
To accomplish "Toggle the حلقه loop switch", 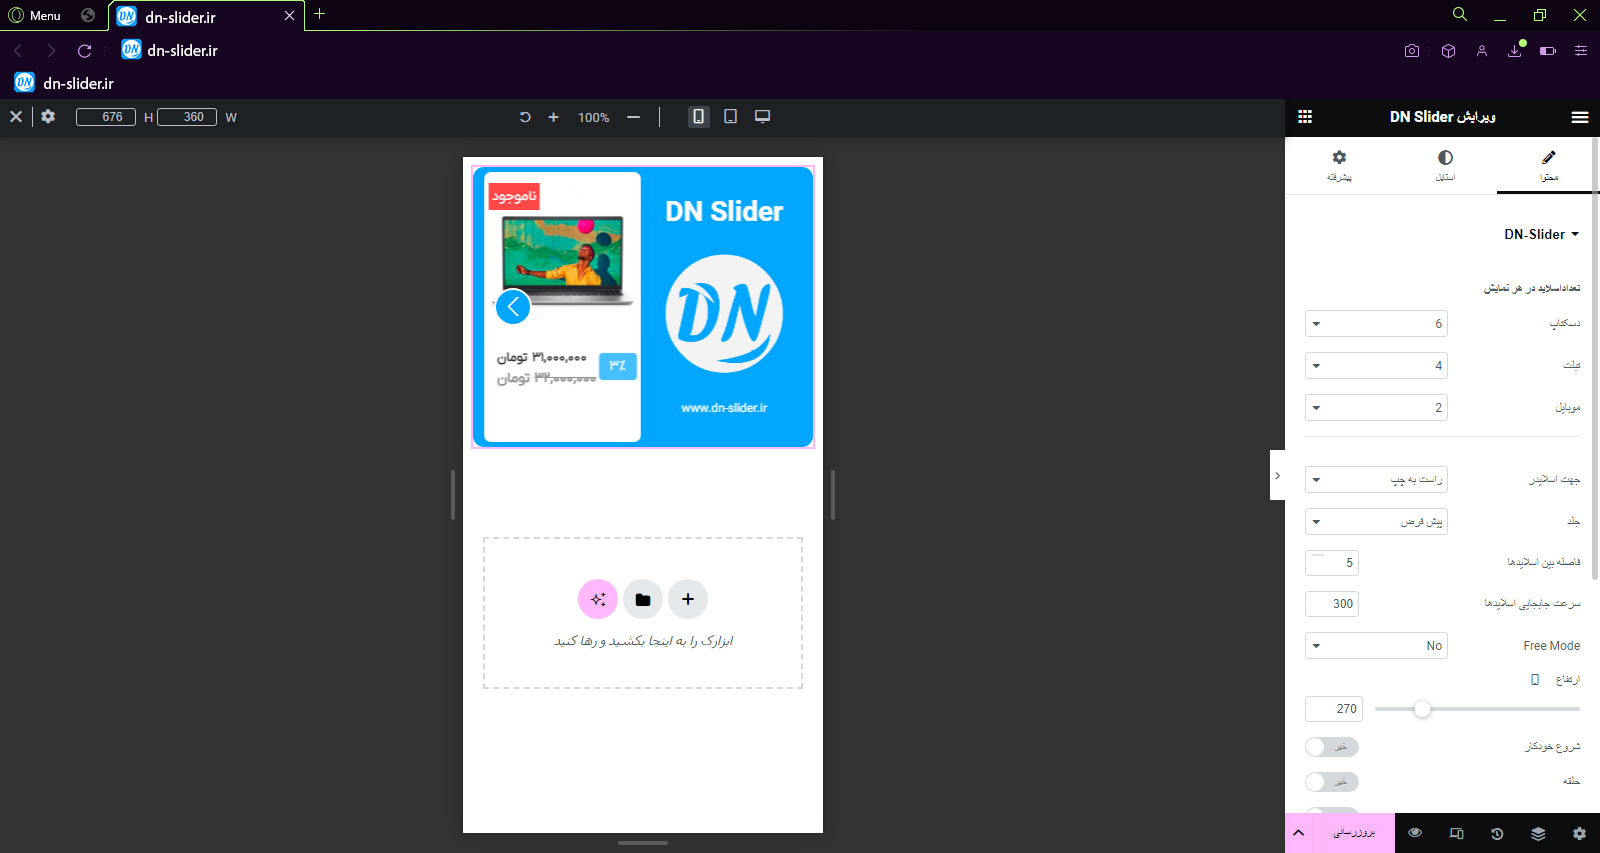I will pyautogui.click(x=1332, y=781).
